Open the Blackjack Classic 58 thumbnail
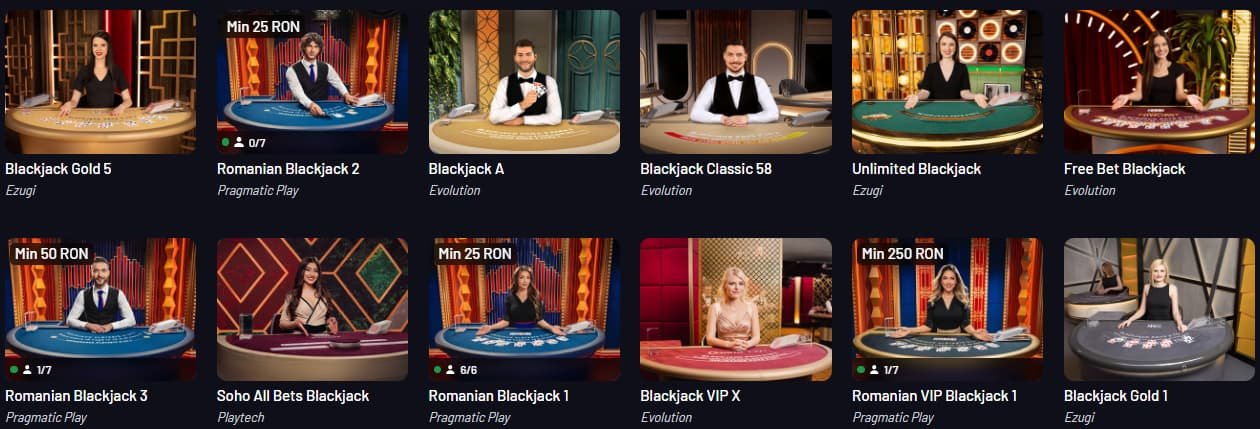 [x=736, y=82]
